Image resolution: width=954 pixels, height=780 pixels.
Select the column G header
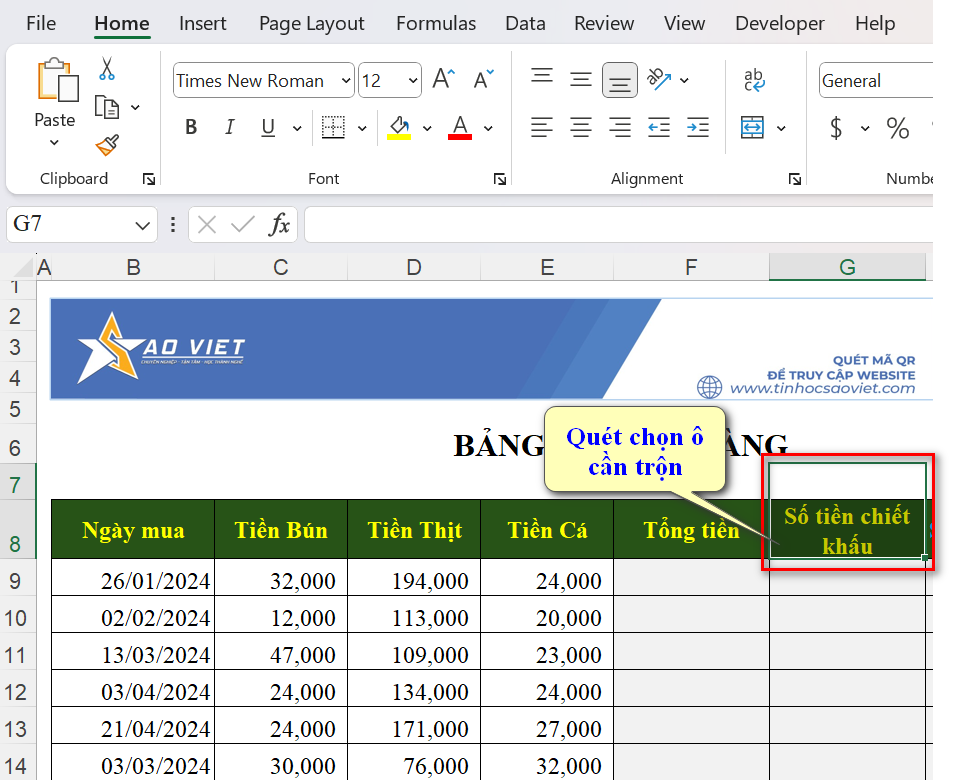847,267
